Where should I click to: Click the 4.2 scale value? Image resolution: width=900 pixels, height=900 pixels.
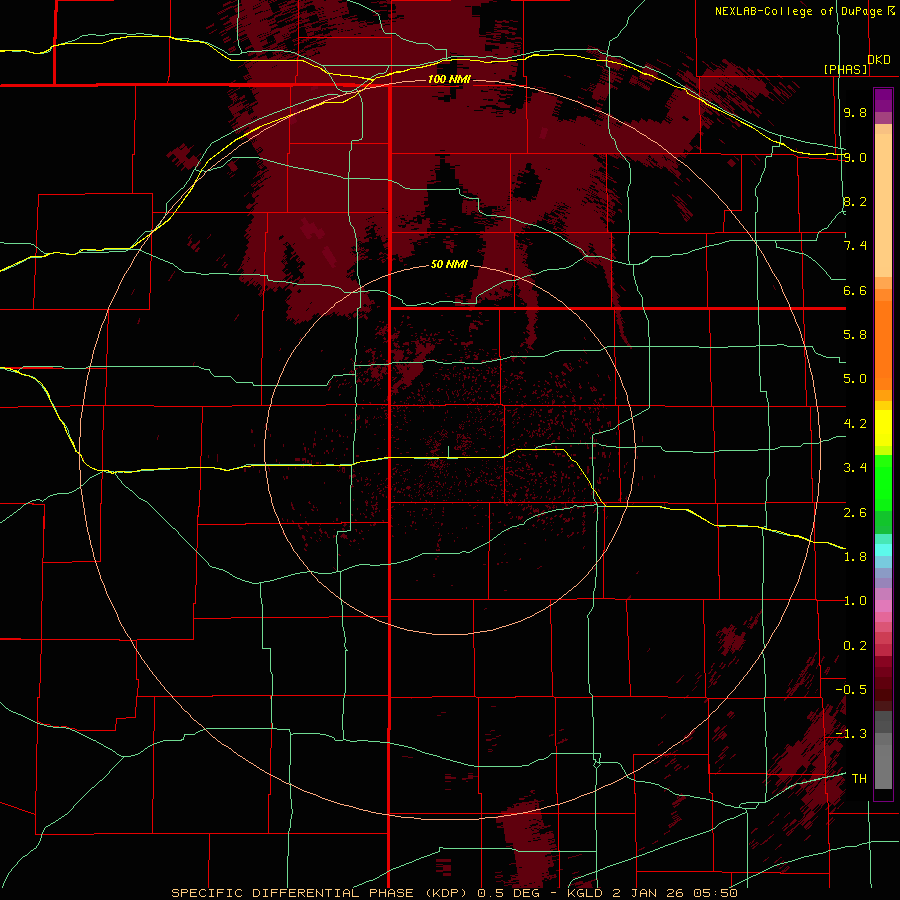pyautogui.click(x=855, y=424)
